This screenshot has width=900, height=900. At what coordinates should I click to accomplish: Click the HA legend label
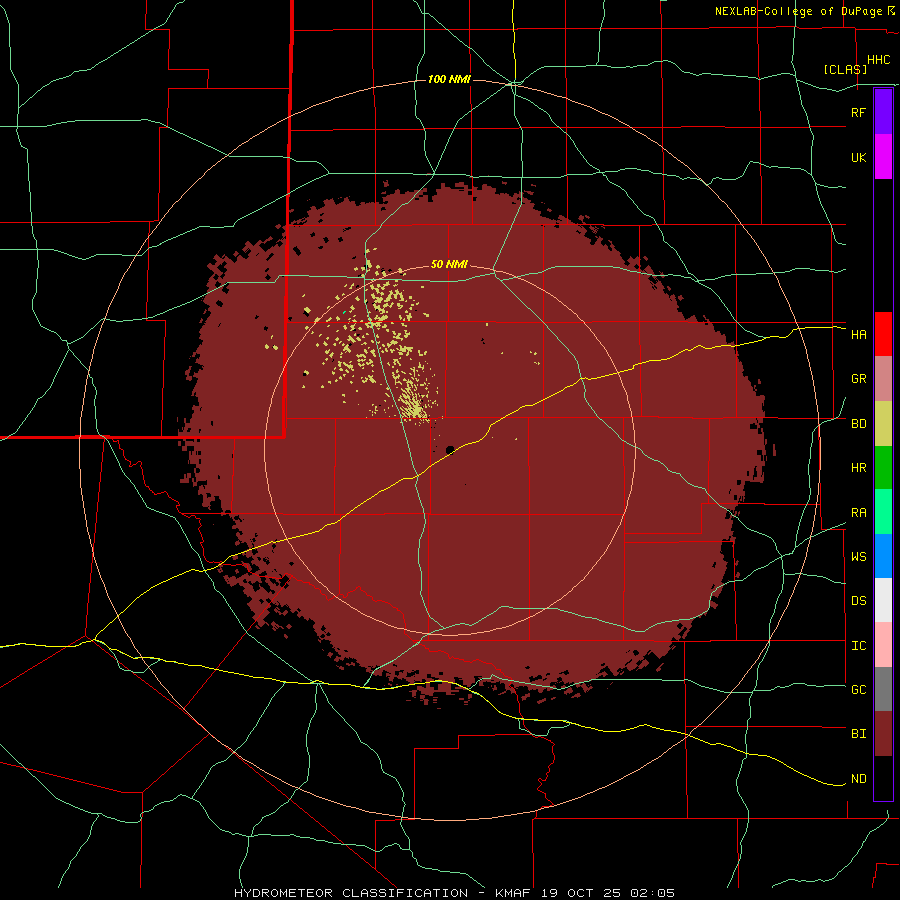[858, 335]
